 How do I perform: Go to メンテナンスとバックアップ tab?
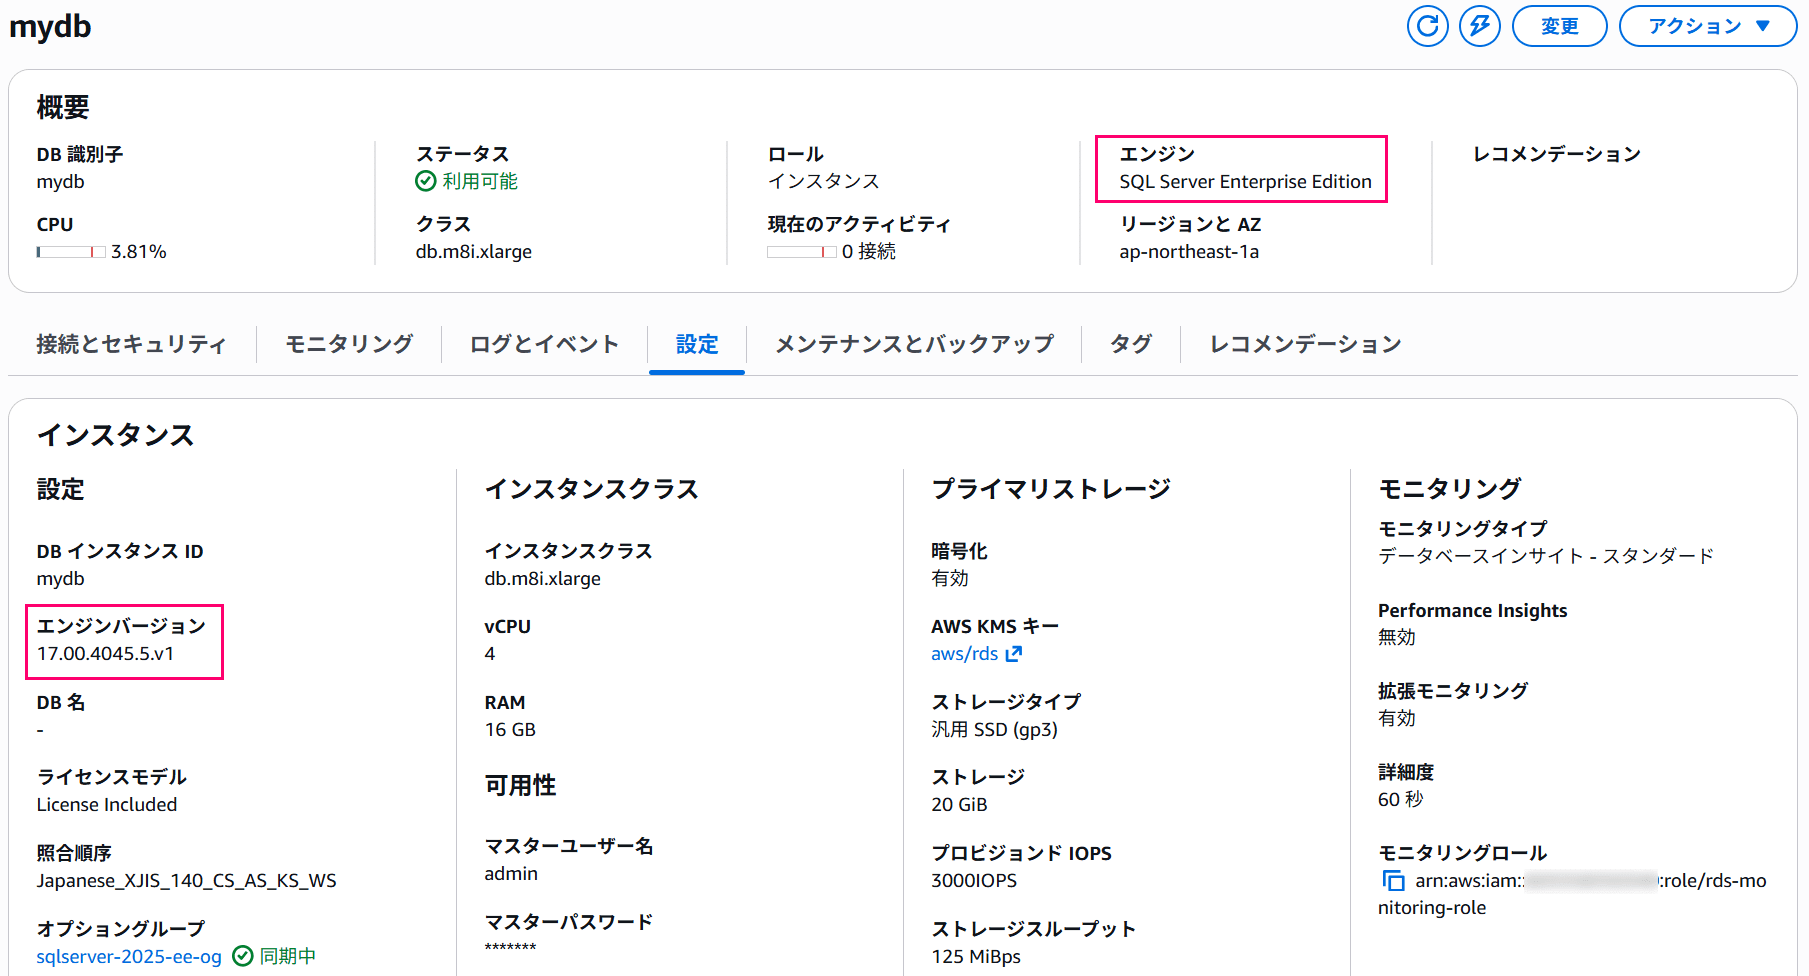pyautogui.click(x=914, y=344)
